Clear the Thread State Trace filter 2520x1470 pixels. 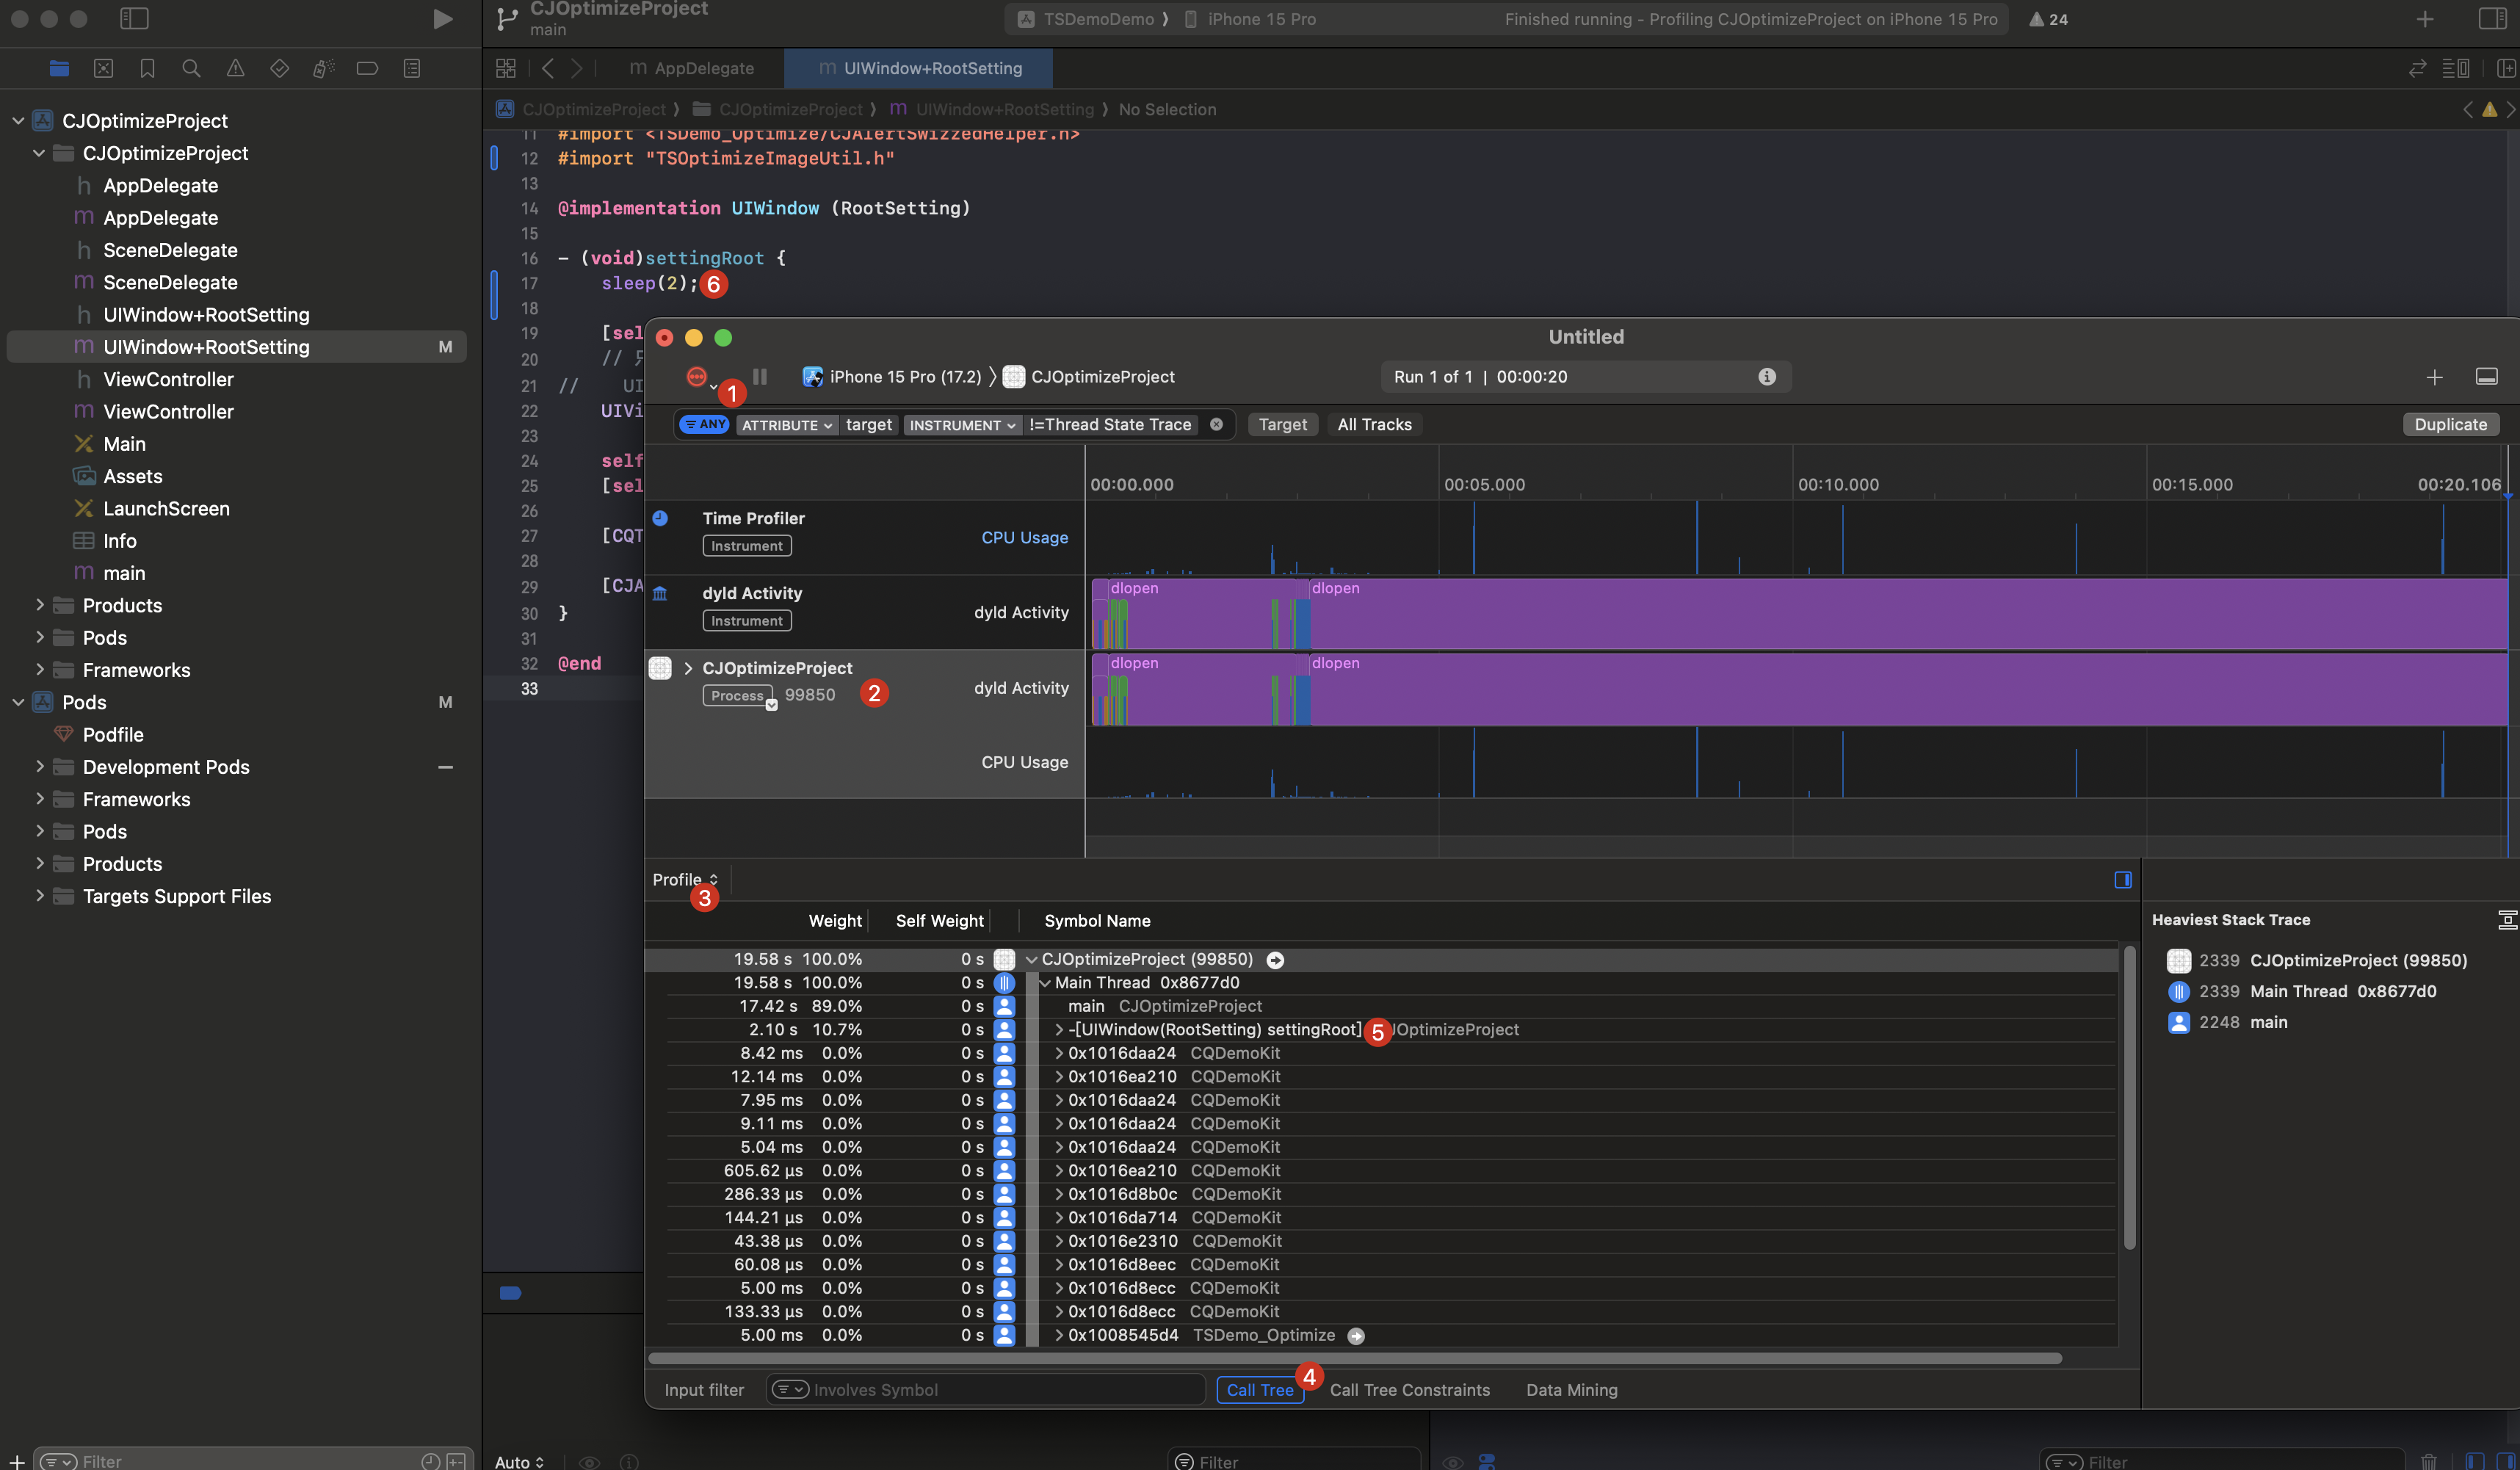click(x=1216, y=424)
